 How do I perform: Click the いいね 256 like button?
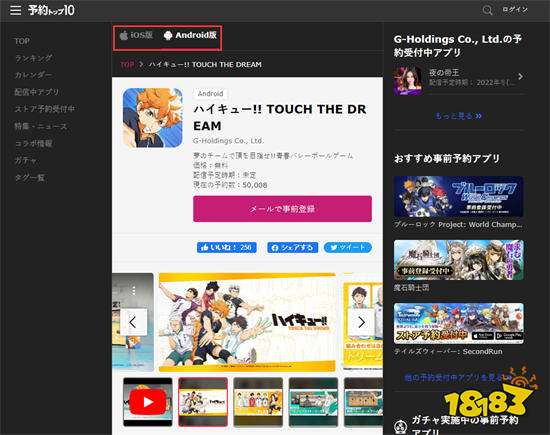click(227, 247)
